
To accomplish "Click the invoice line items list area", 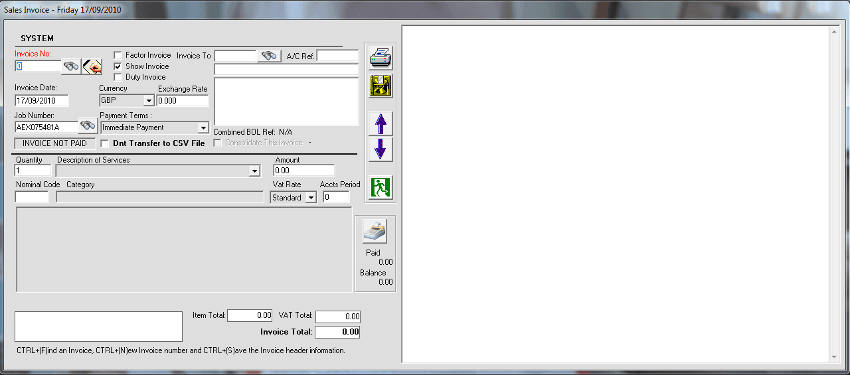I will coord(184,249).
